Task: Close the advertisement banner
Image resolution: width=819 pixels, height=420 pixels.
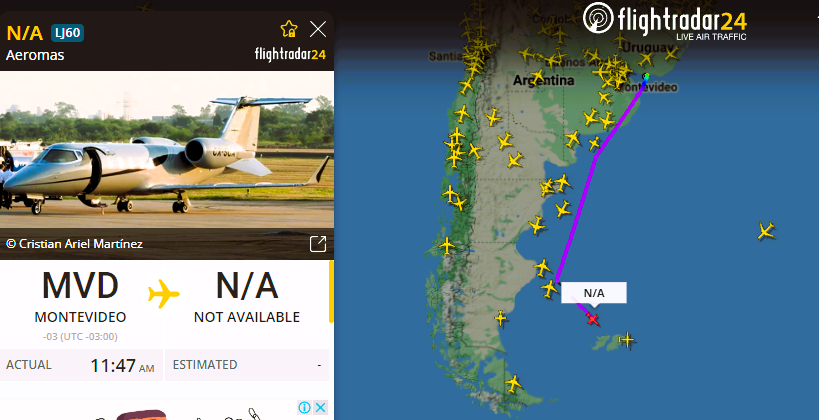Action: 321,407
